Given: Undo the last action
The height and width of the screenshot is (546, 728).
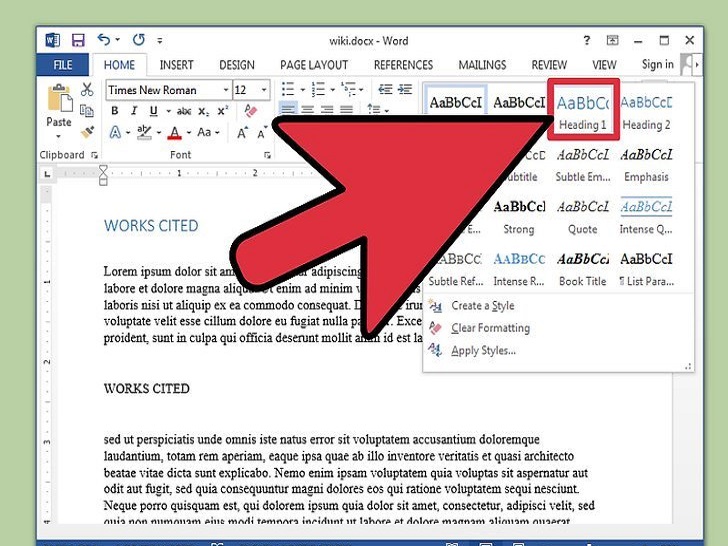Looking at the screenshot, I should (x=104, y=40).
